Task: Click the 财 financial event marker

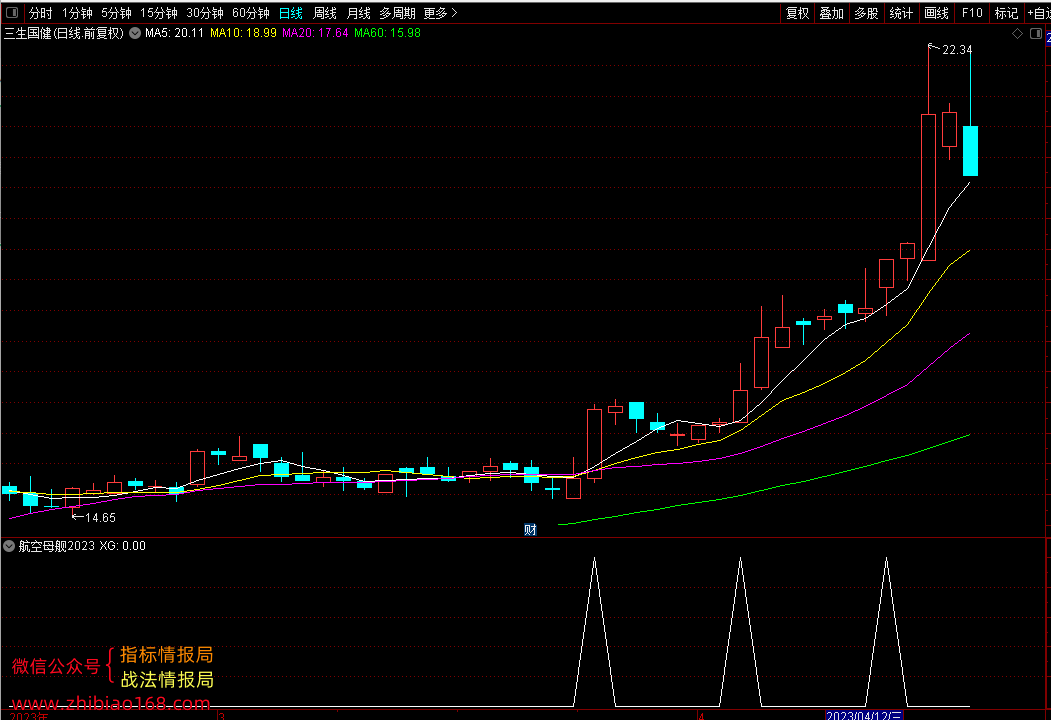Action: (530, 530)
